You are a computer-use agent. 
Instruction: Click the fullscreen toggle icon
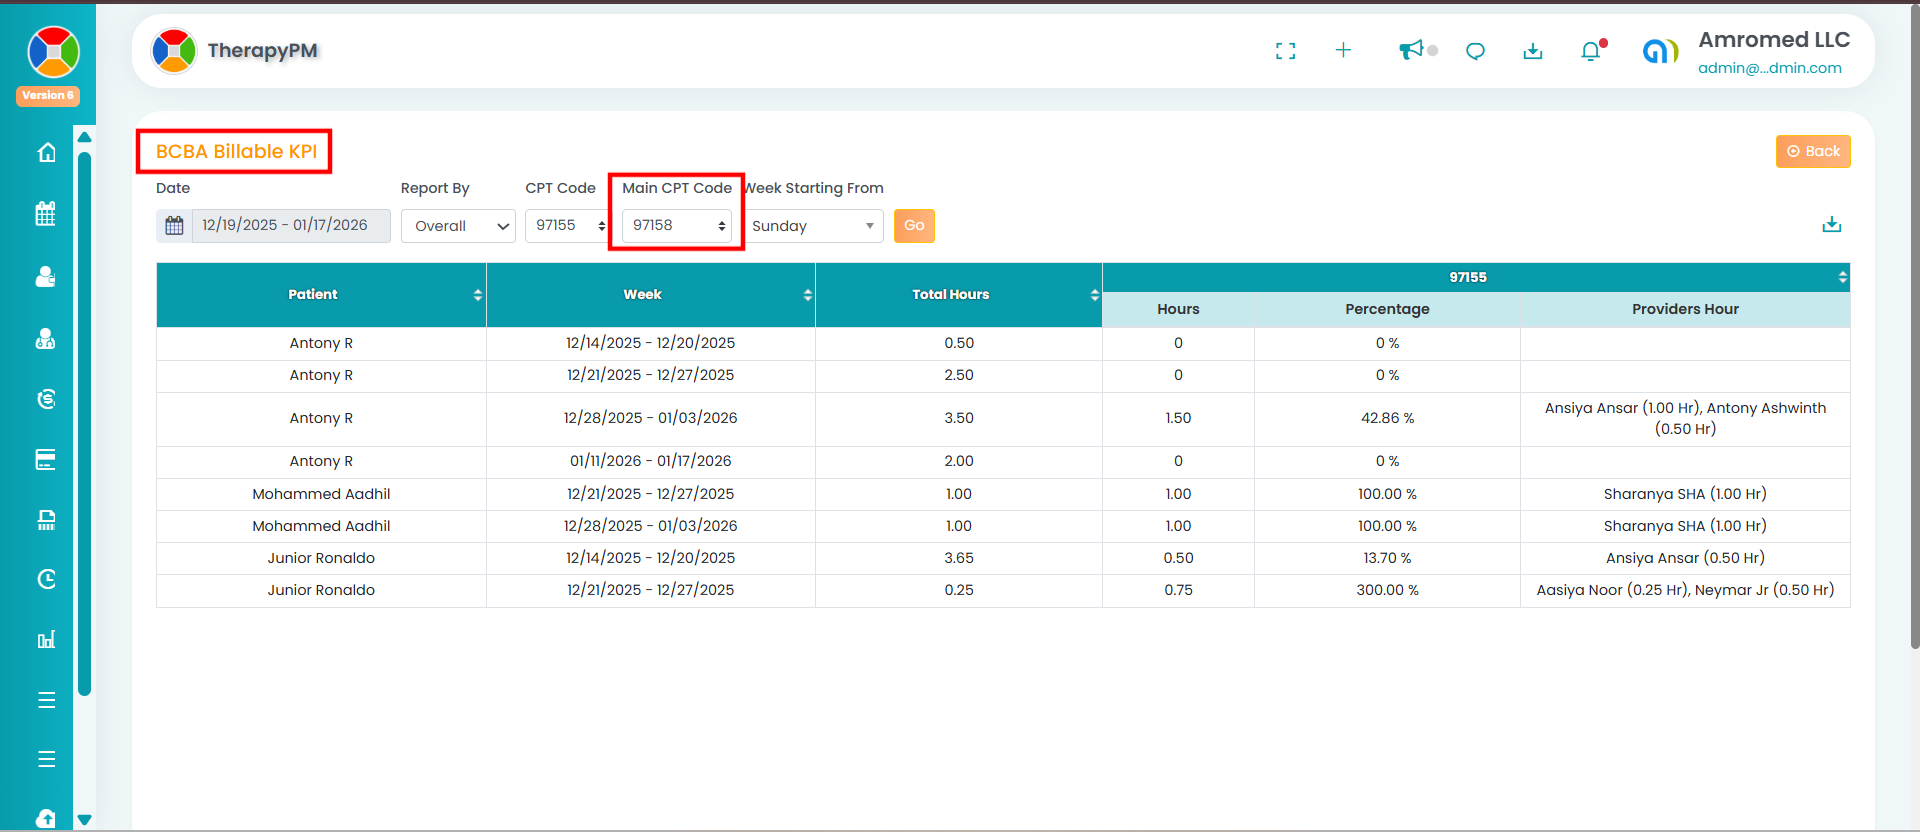coord(1285,51)
